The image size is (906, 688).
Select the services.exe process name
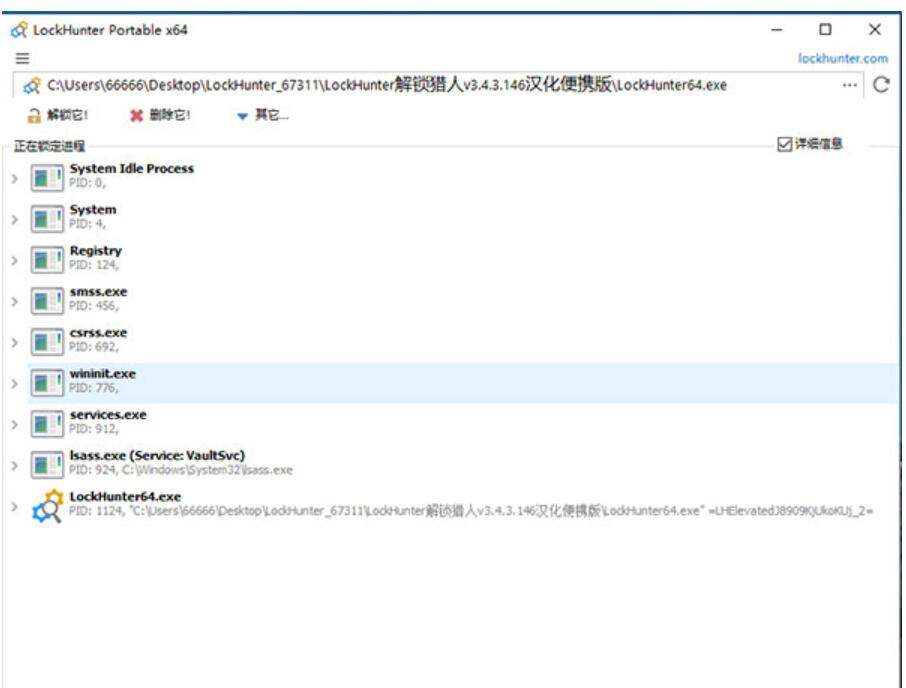coord(108,415)
